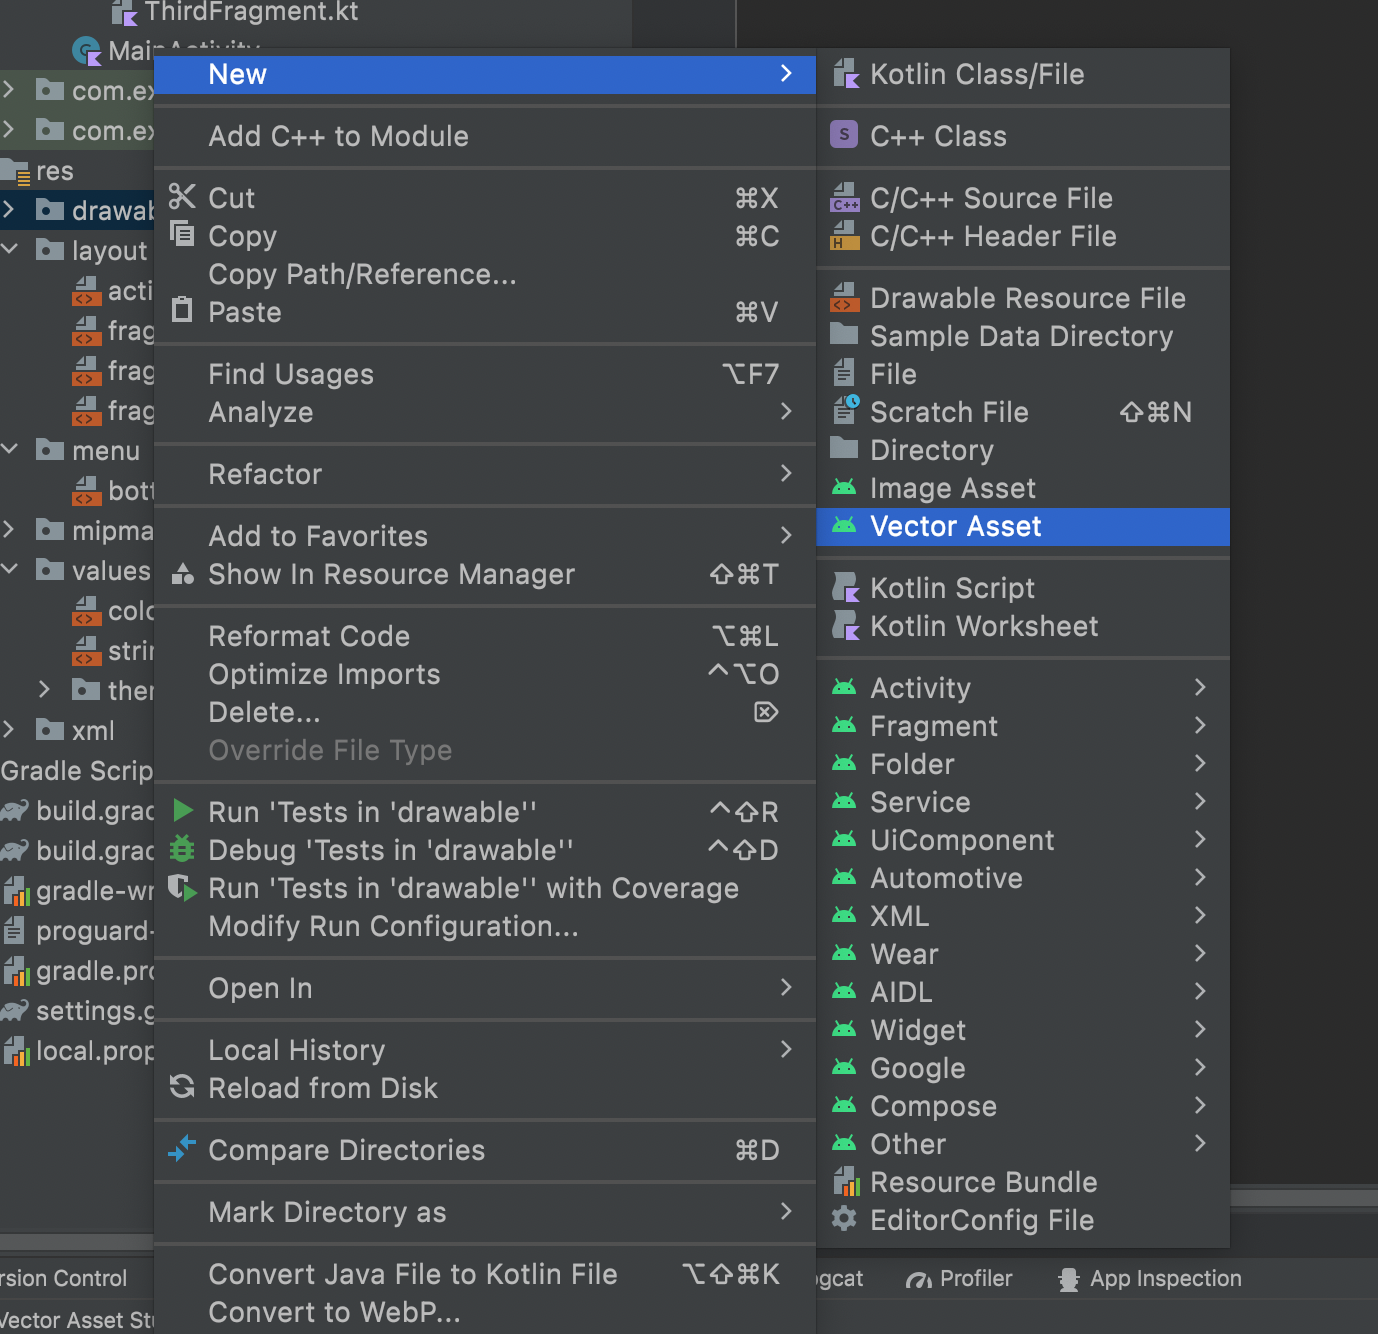The height and width of the screenshot is (1334, 1378).
Task: Open the Automotive submenu entry
Action: (1023, 878)
